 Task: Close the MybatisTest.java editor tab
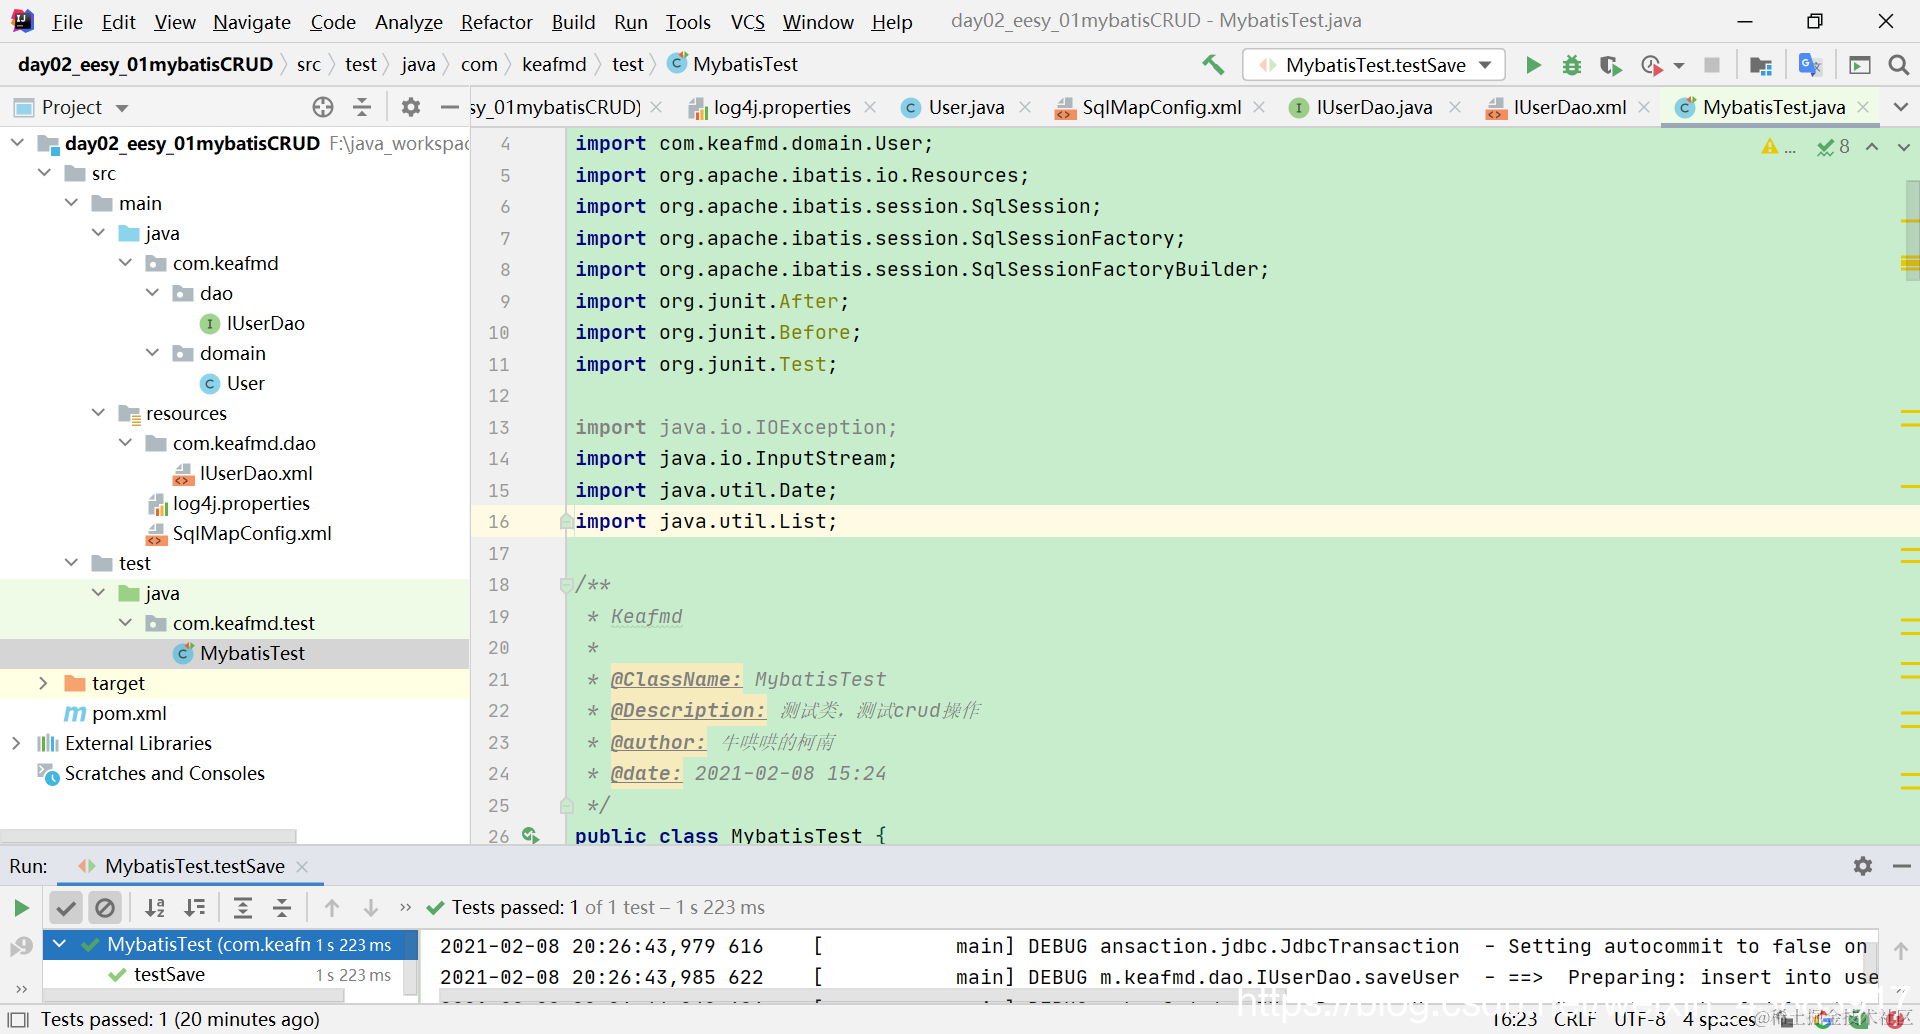click(x=1863, y=107)
